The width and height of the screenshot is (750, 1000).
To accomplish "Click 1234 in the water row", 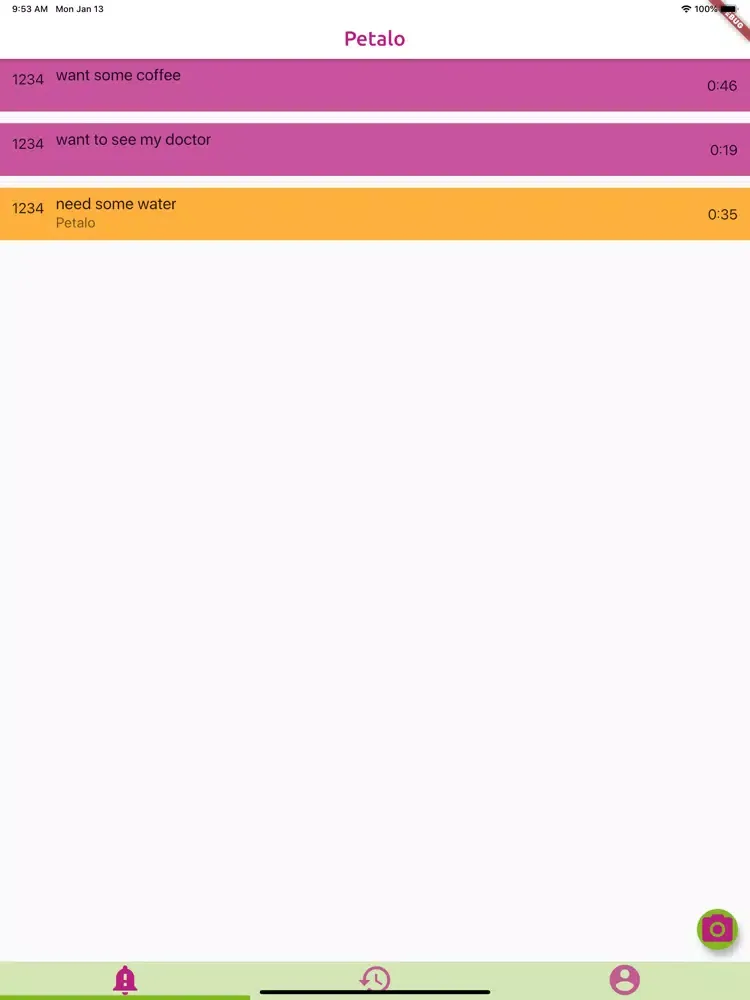I will click(x=28, y=208).
